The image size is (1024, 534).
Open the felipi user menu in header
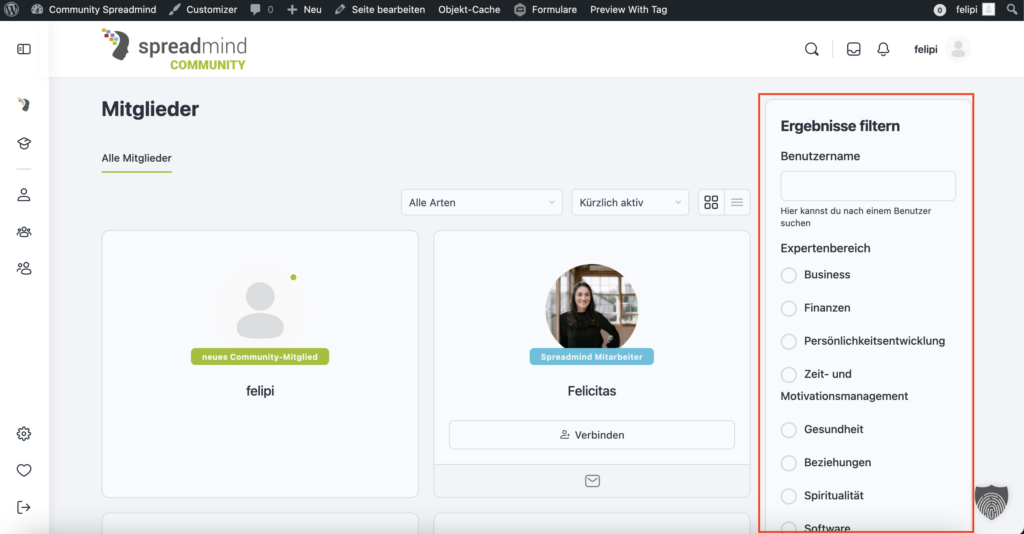[x=940, y=49]
